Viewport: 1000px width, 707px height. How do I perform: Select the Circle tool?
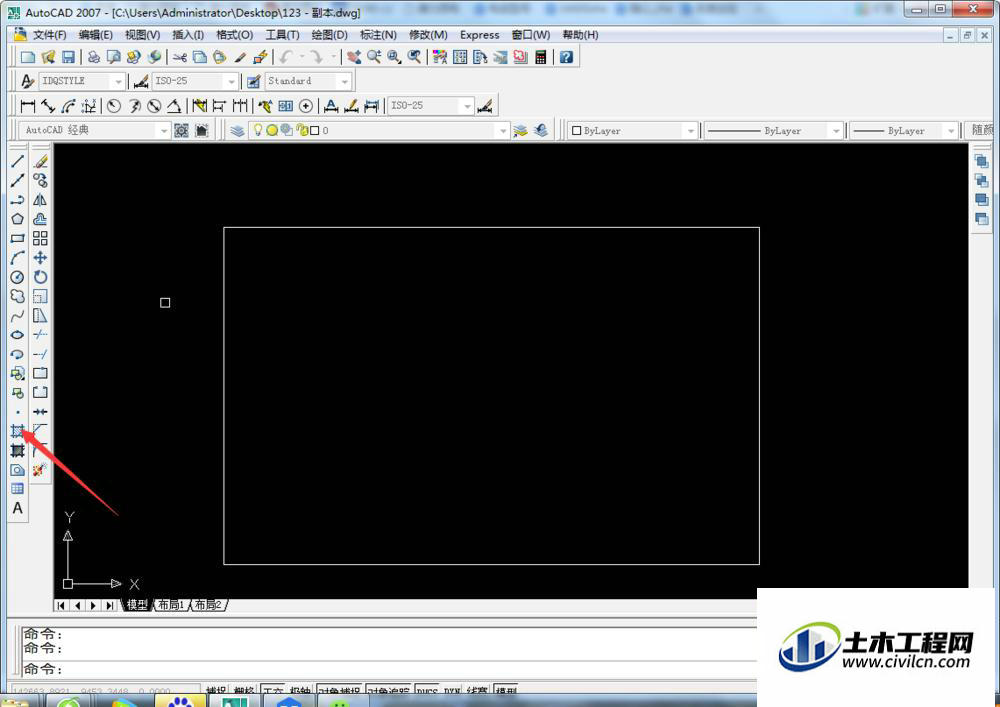(17, 277)
